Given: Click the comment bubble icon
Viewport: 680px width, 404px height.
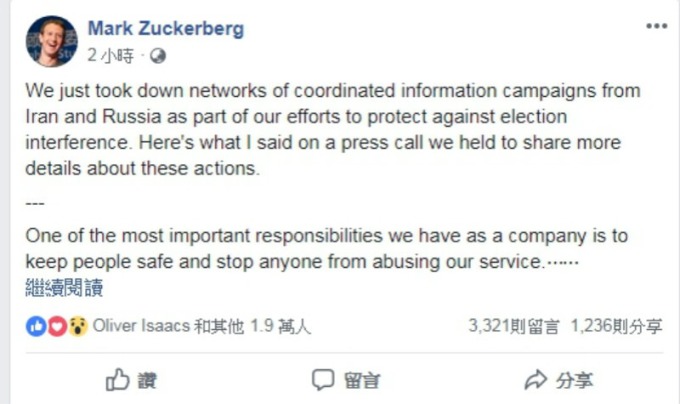Looking at the screenshot, I should 322,379.
